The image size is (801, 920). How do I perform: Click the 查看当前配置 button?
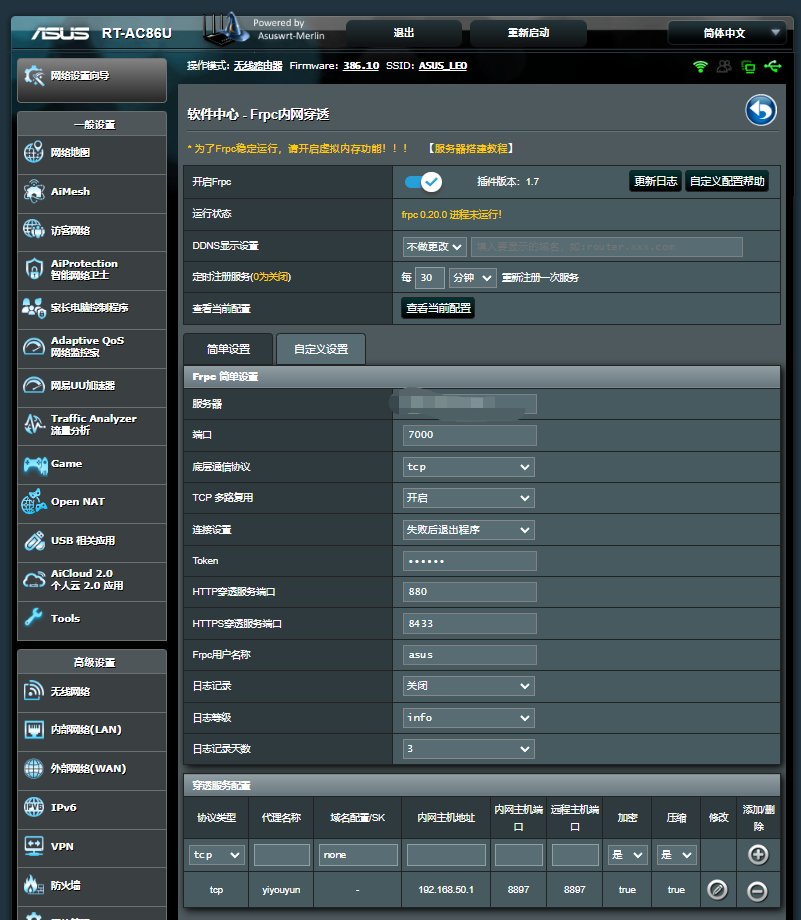coord(438,308)
